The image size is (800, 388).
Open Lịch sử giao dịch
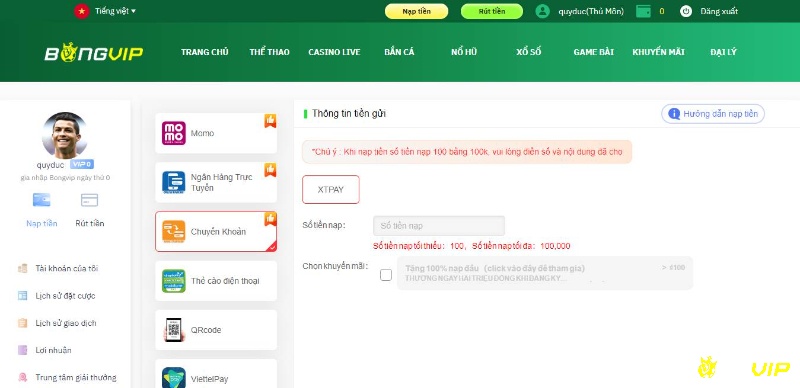pos(66,323)
